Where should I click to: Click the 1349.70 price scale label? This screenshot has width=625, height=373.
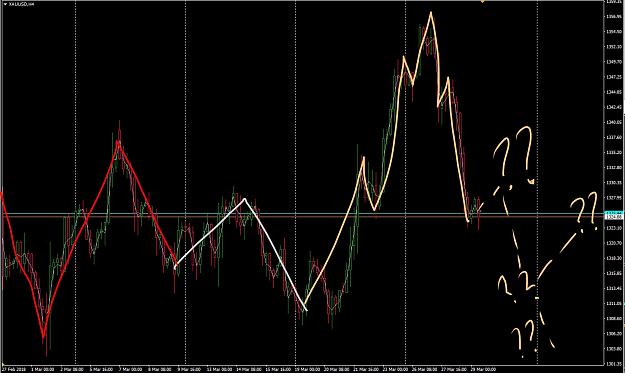615,62
